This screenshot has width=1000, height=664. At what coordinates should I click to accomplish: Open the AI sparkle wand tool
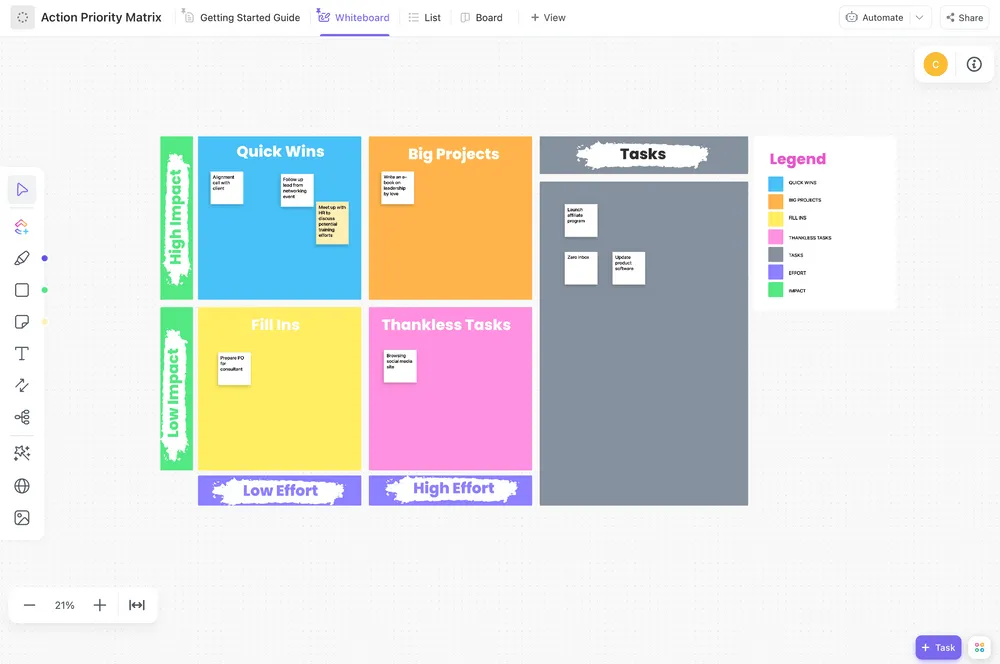tap(22, 453)
